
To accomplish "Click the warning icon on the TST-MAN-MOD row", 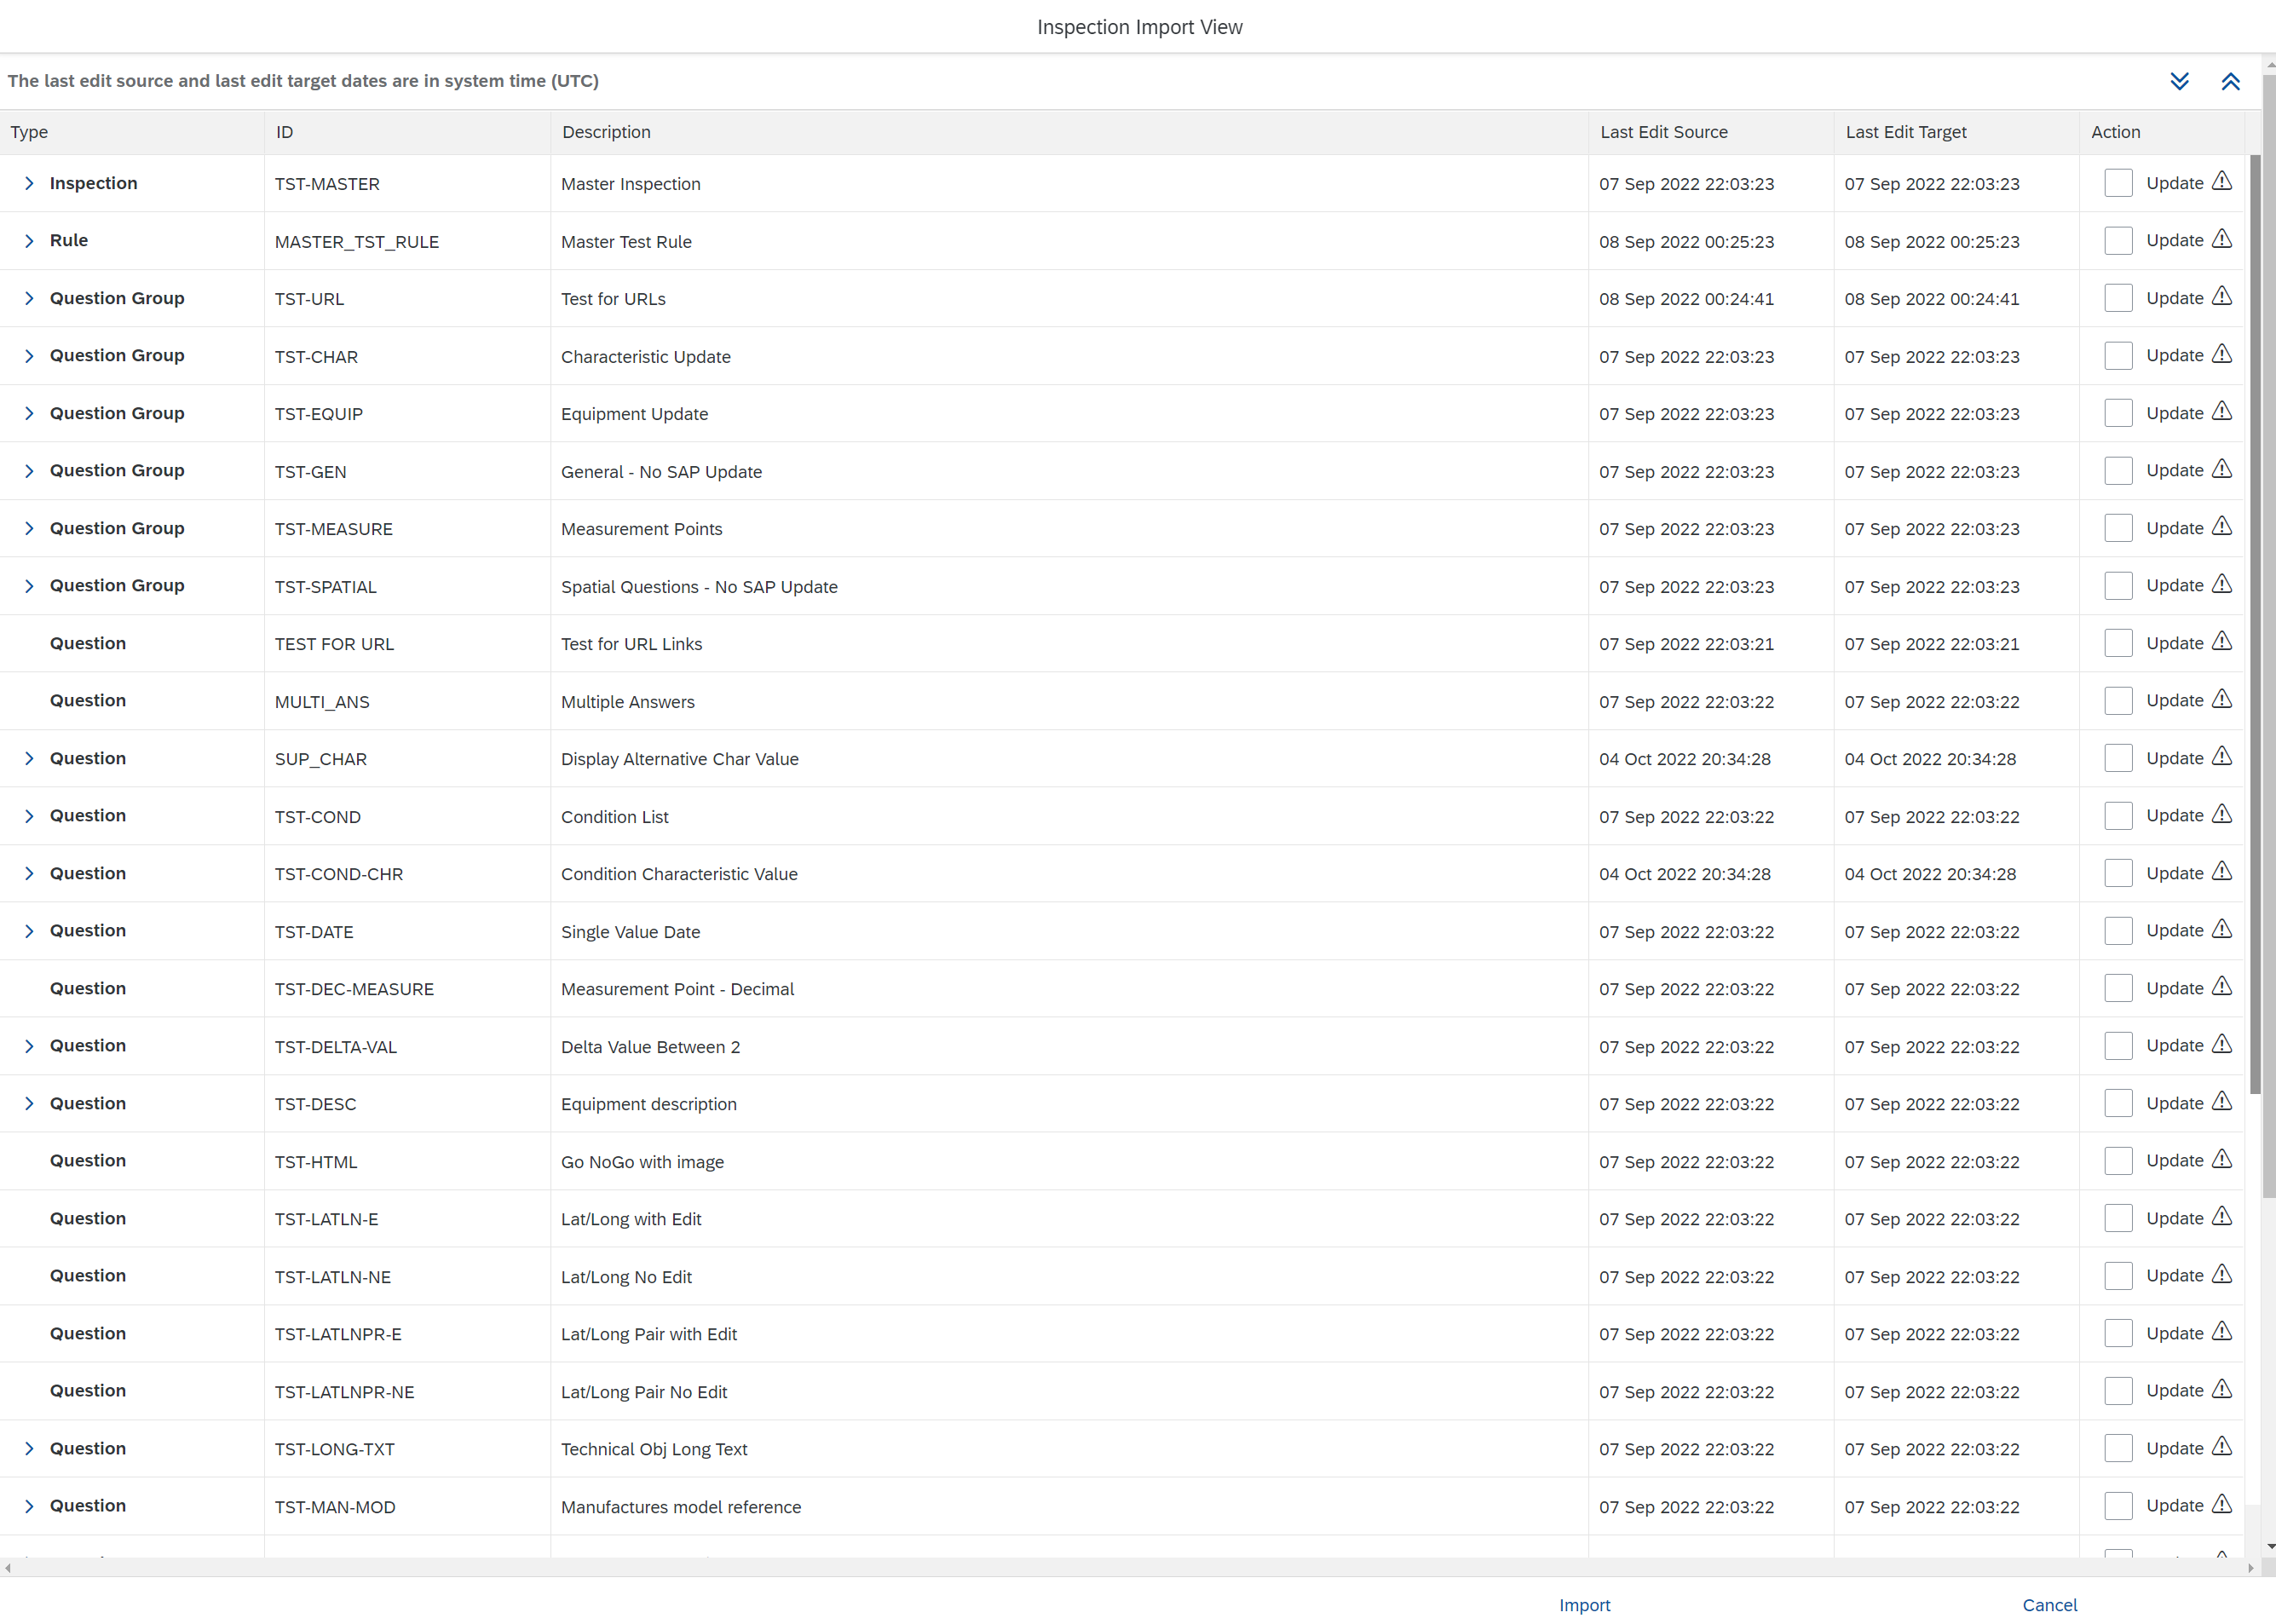I will (2221, 1504).
